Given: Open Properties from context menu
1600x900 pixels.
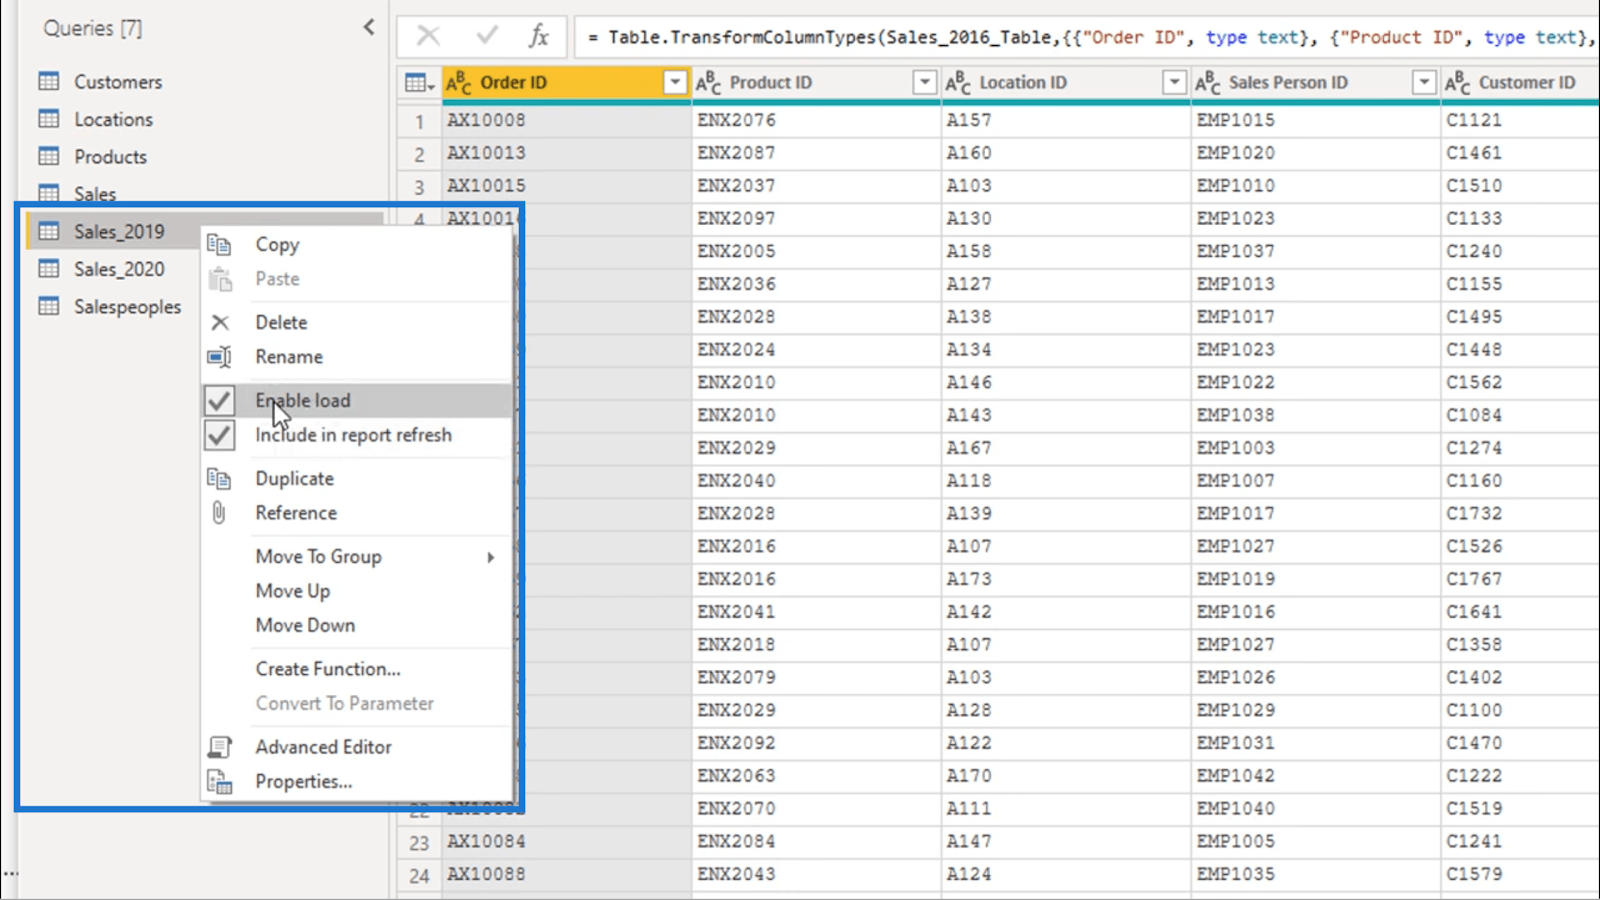Looking at the screenshot, I should 304,781.
